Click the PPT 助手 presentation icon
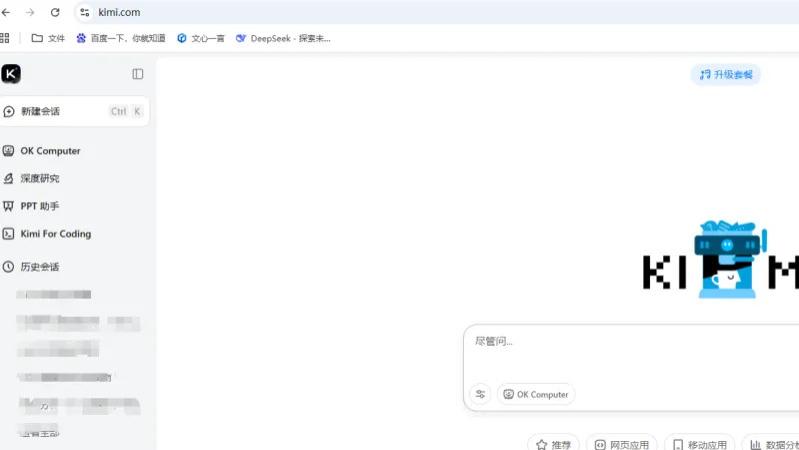Image resolution: width=799 pixels, height=450 pixels. coord(8,206)
